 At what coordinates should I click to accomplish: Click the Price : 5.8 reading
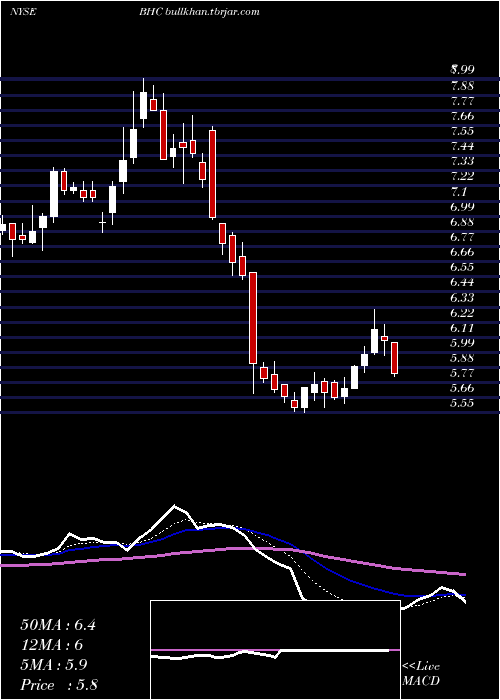pos(59,685)
